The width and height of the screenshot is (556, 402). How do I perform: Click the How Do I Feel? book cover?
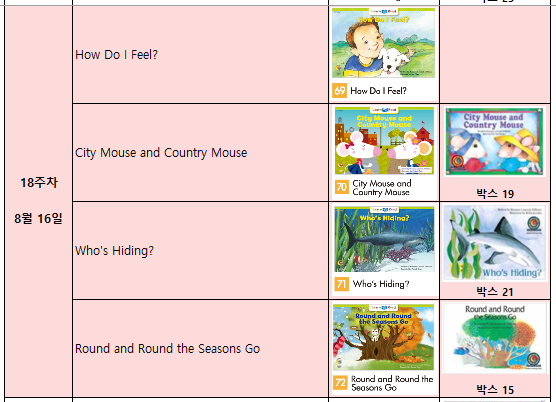coord(383,43)
